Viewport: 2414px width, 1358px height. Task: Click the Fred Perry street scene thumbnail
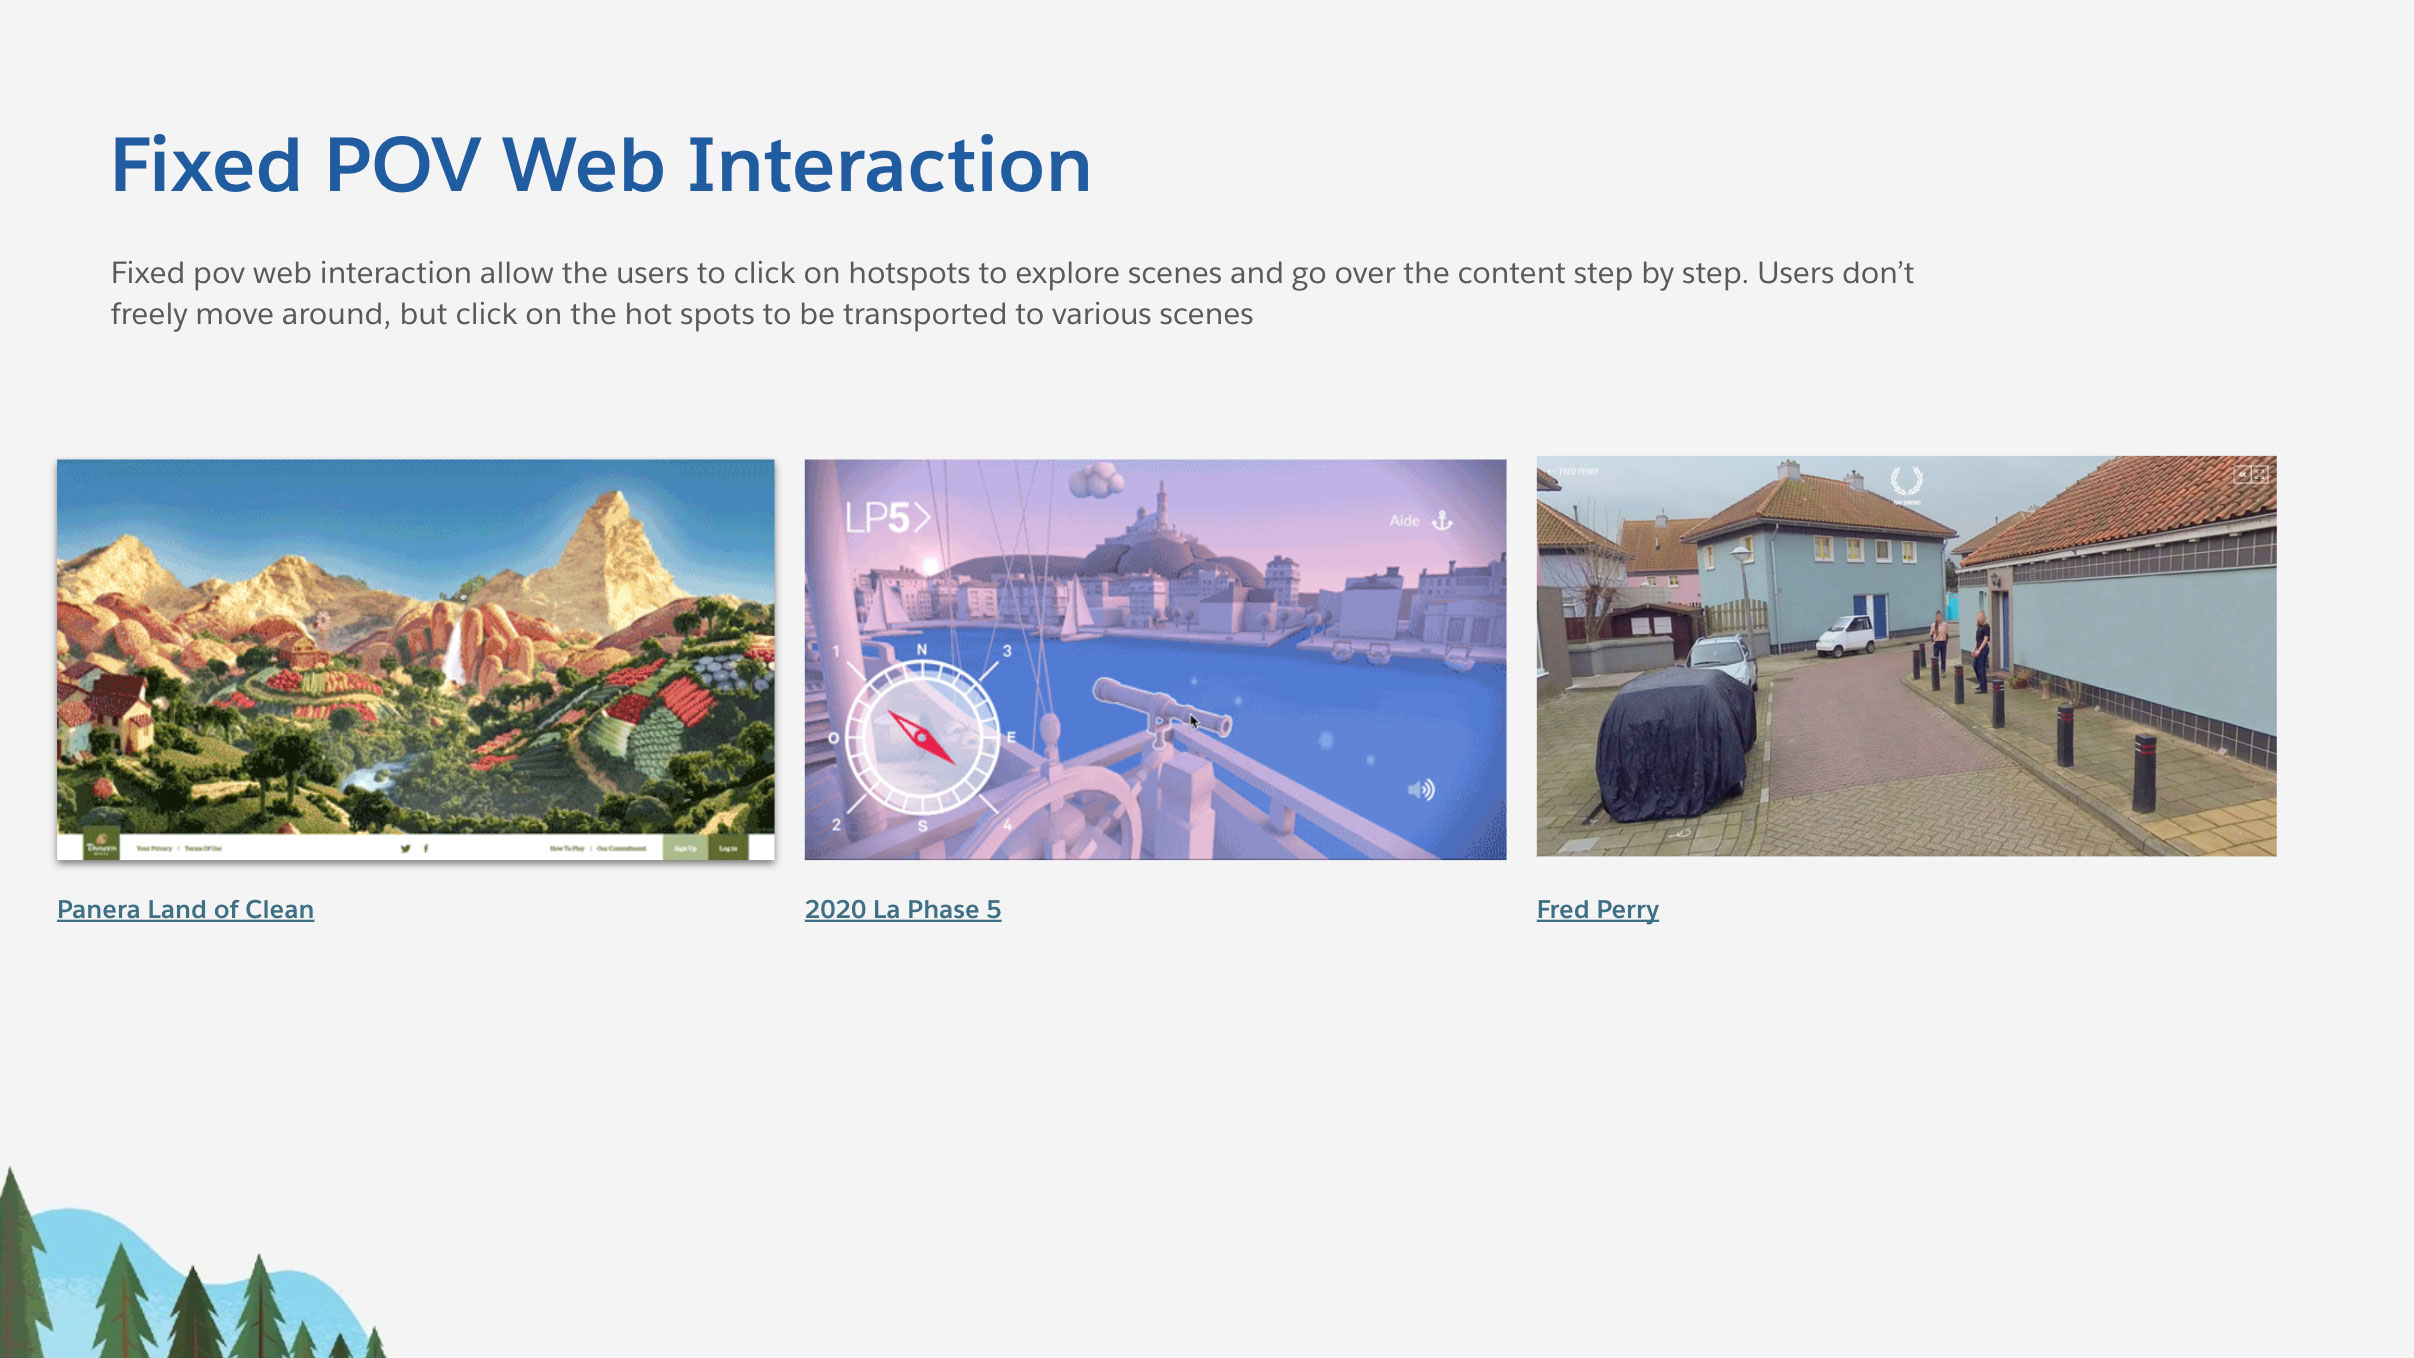pyautogui.click(x=1906, y=656)
